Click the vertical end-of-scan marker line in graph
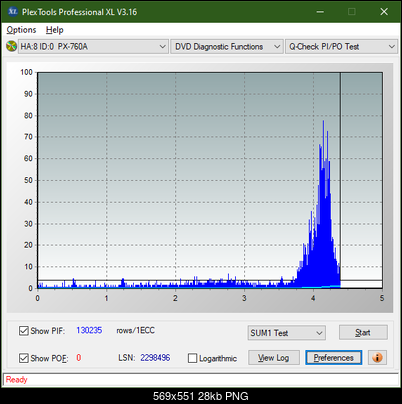This screenshot has height=404, width=402. coord(340,180)
